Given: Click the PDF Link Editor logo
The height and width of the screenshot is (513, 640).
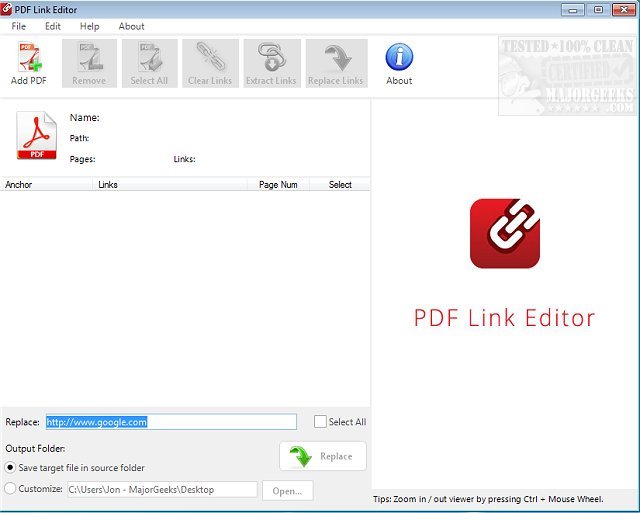Looking at the screenshot, I should [x=505, y=233].
